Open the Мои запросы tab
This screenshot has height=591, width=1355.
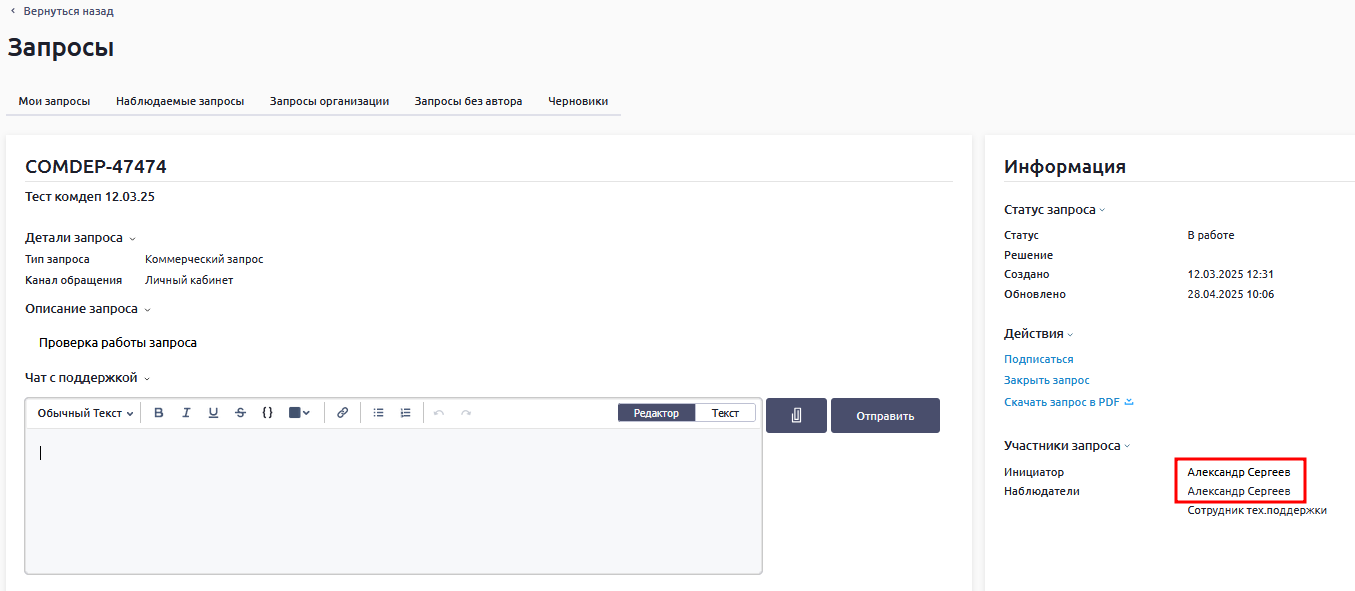55,101
